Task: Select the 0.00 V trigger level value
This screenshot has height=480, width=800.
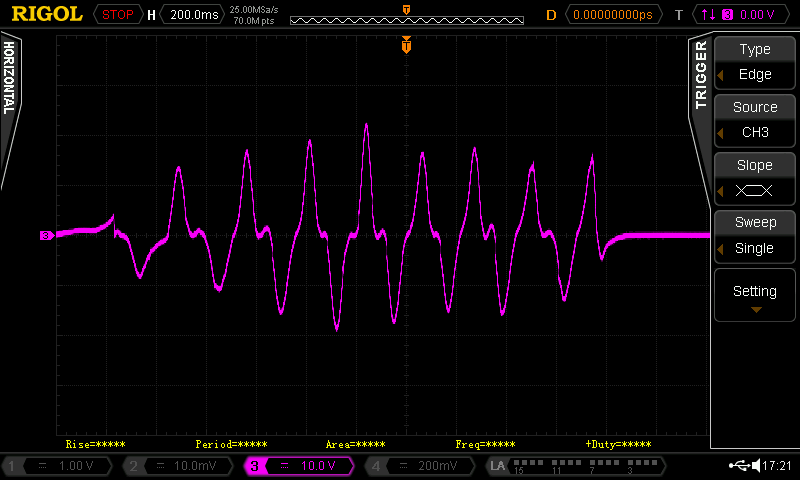Action: (x=757, y=15)
